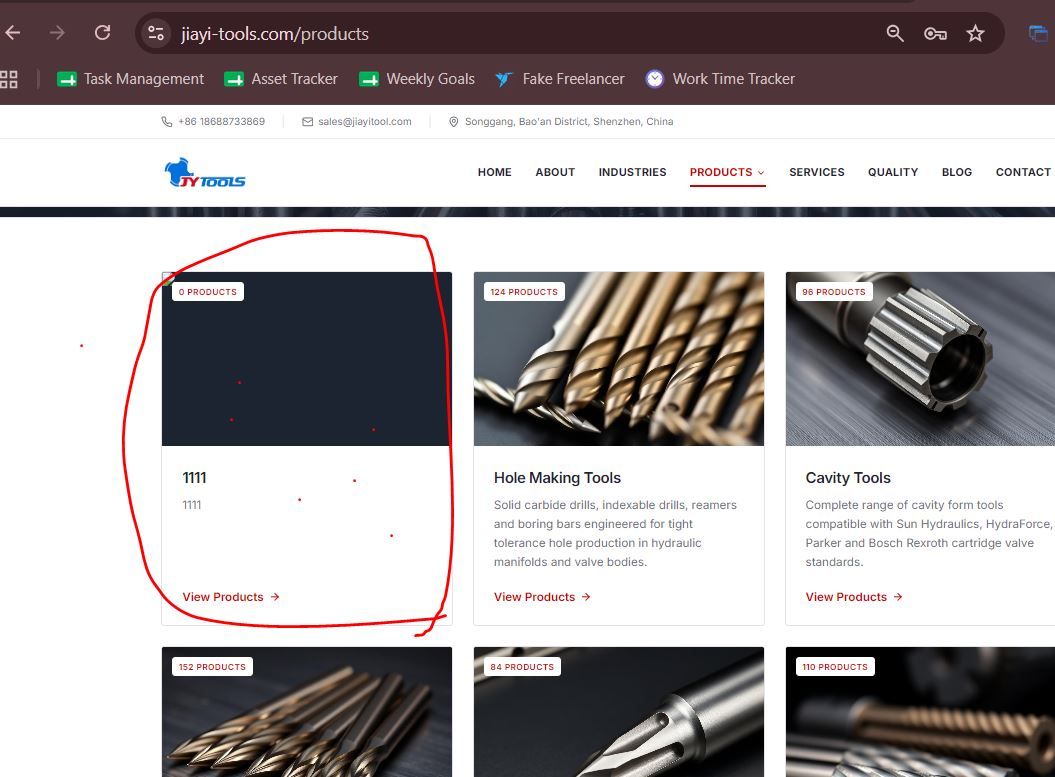Open the password key icon
Screen dimensions: 1055x777
935,33
